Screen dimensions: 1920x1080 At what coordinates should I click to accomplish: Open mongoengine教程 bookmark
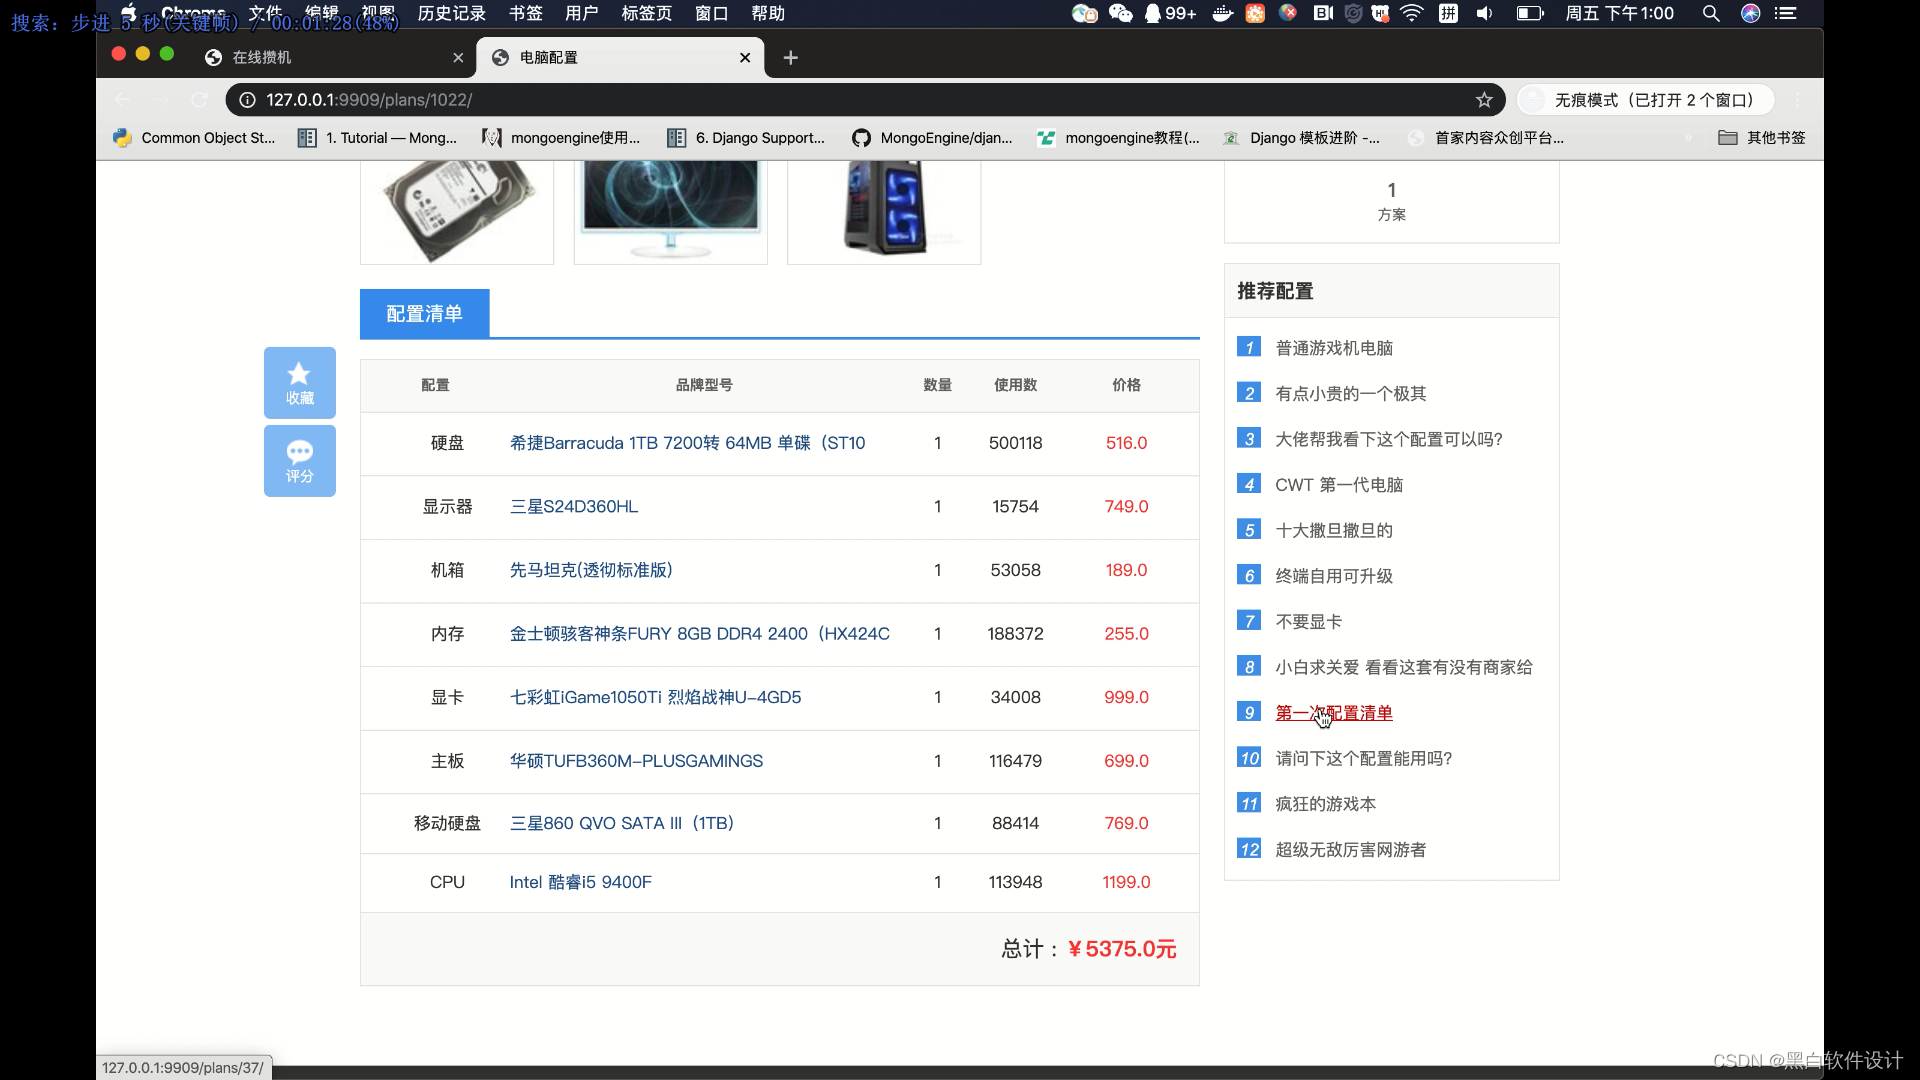pos(1118,138)
